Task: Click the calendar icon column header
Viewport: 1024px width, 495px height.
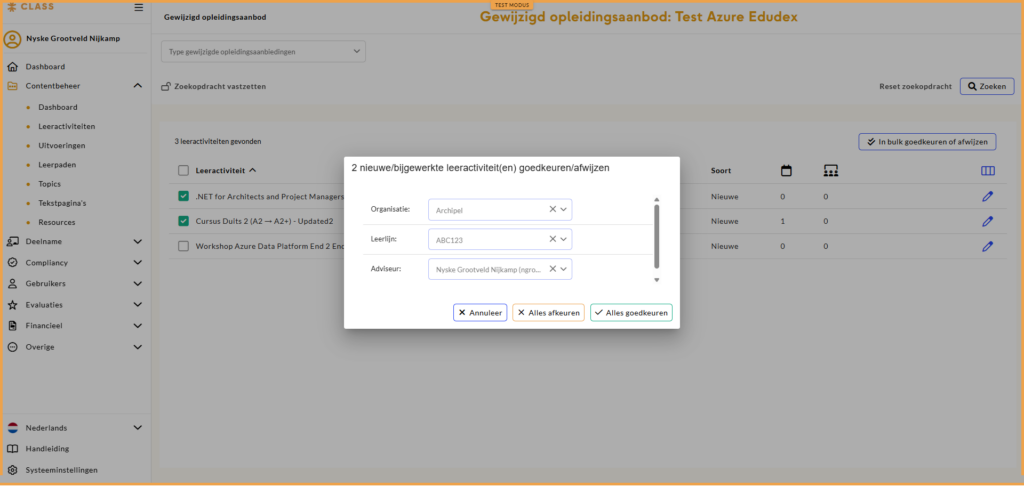Action: (x=786, y=171)
